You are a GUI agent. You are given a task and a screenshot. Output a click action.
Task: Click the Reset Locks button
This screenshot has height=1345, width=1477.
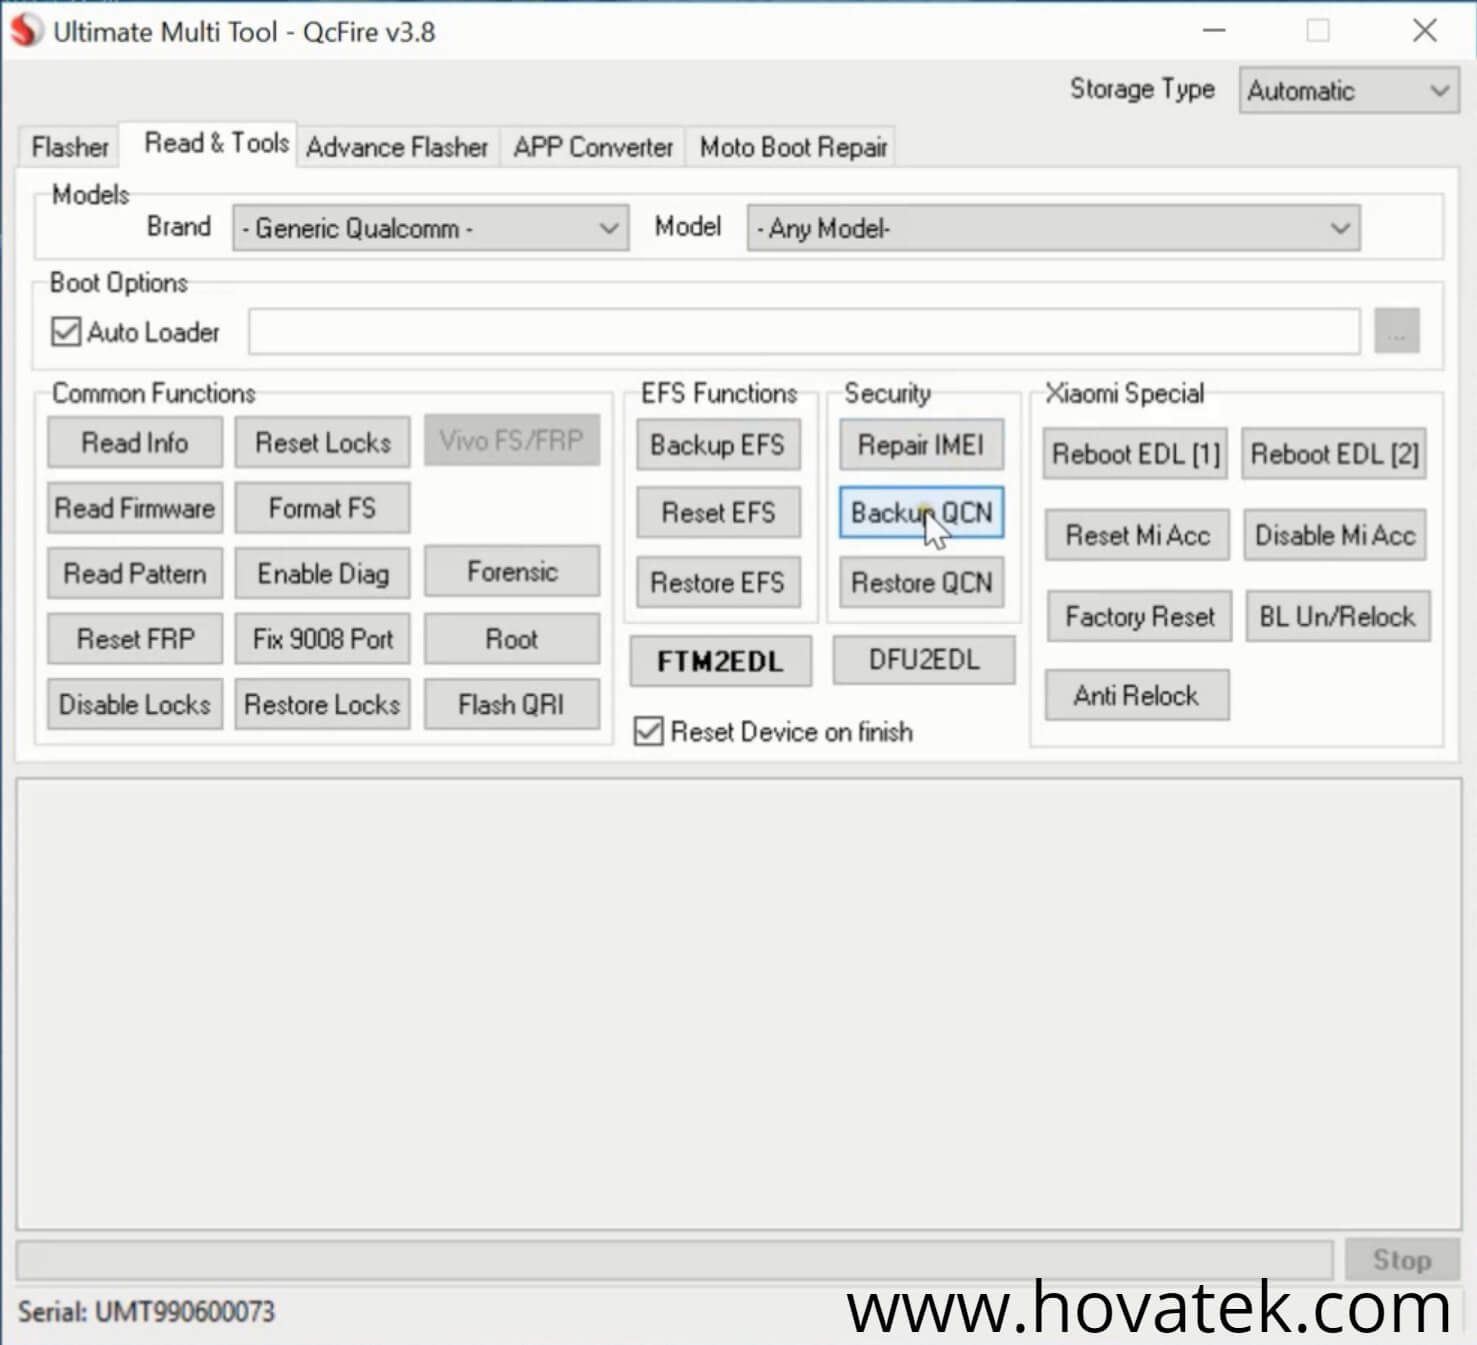pos(322,442)
